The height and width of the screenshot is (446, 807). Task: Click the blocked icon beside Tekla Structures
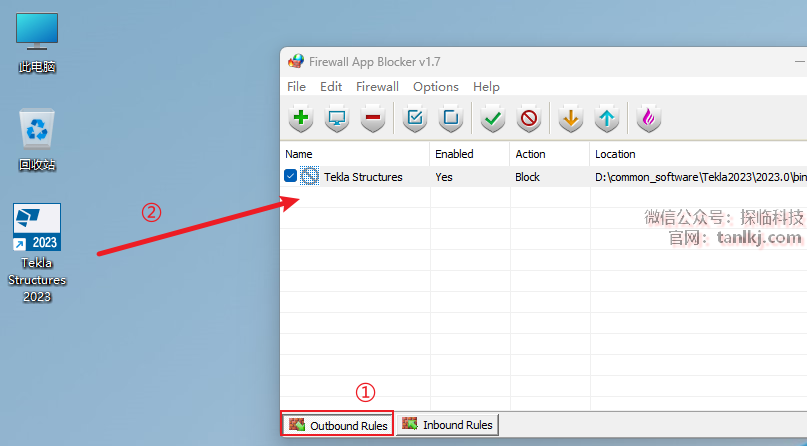309,176
